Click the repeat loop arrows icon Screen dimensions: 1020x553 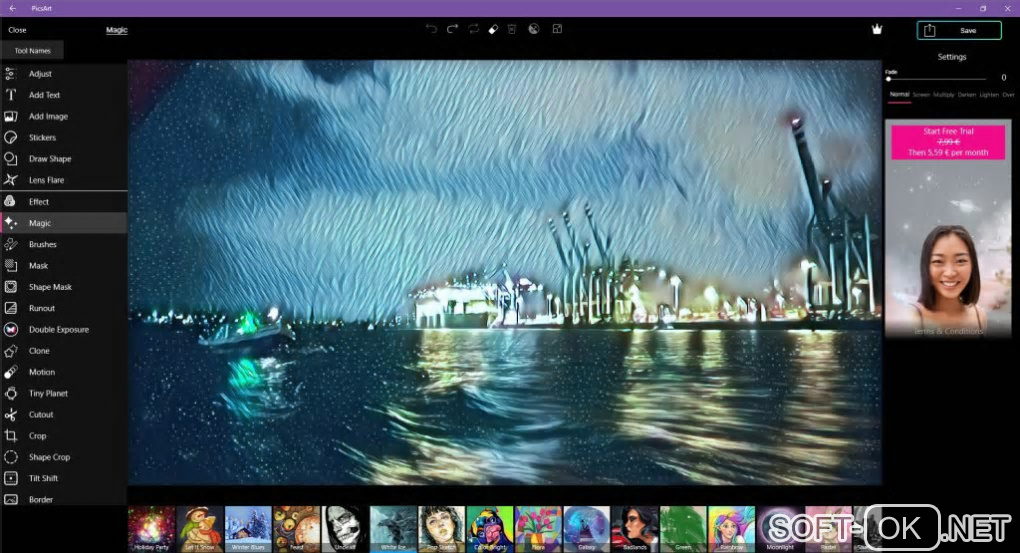[474, 29]
